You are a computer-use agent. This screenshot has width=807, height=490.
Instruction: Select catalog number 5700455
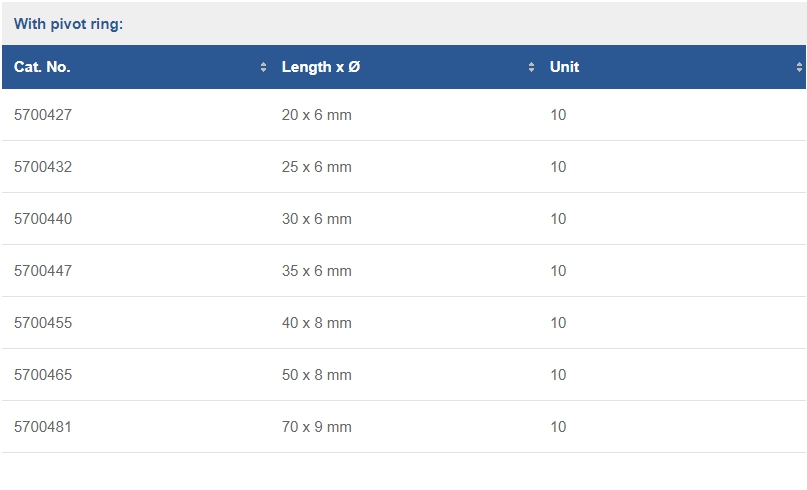coord(43,323)
